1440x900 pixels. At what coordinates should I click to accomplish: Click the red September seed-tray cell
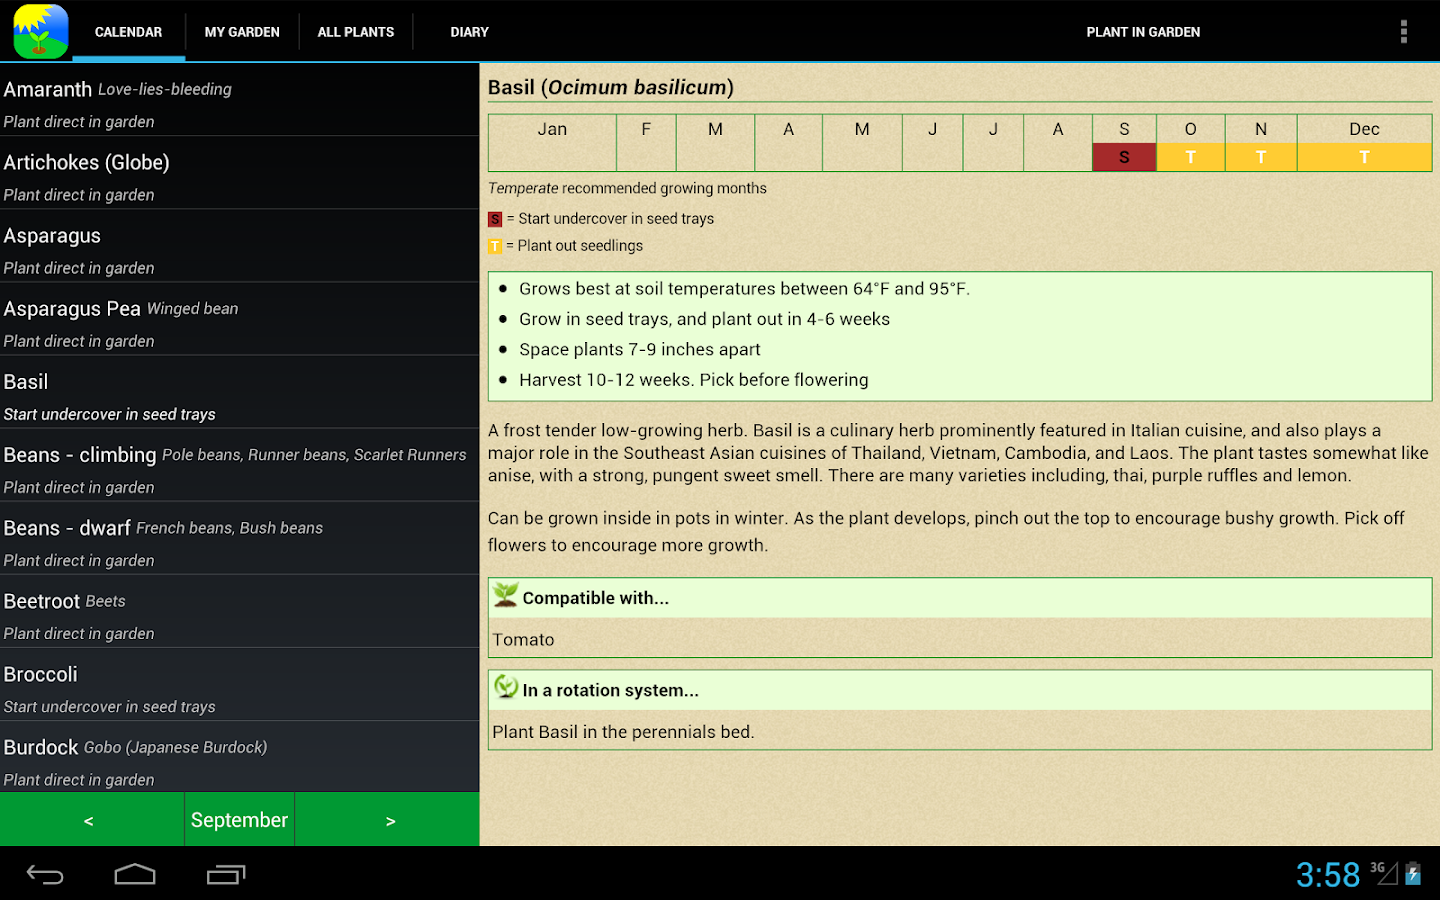coord(1124,157)
